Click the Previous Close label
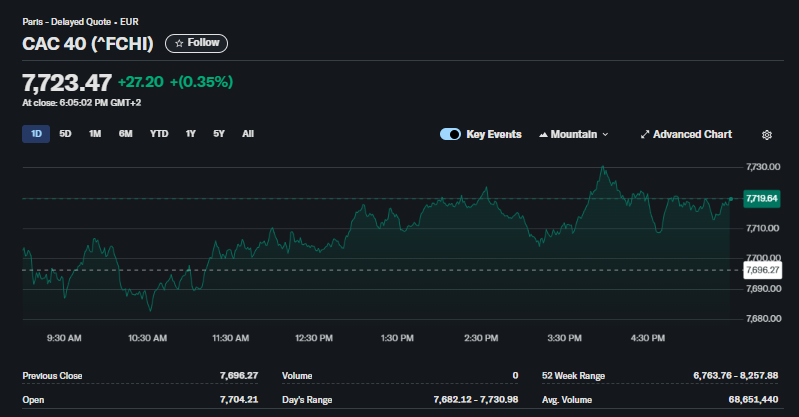 coord(52,376)
